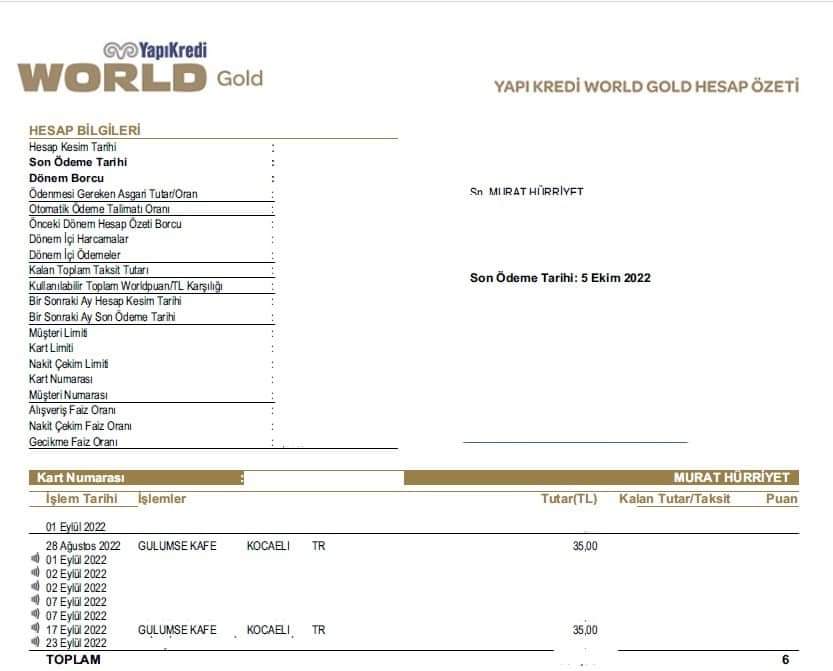The width and height of the screenshot is (833, 671).
Task: Click 'Otomatik Ödeme Talimatı Oranı' label
Action: pyautogui.click(x=99, y=209)
